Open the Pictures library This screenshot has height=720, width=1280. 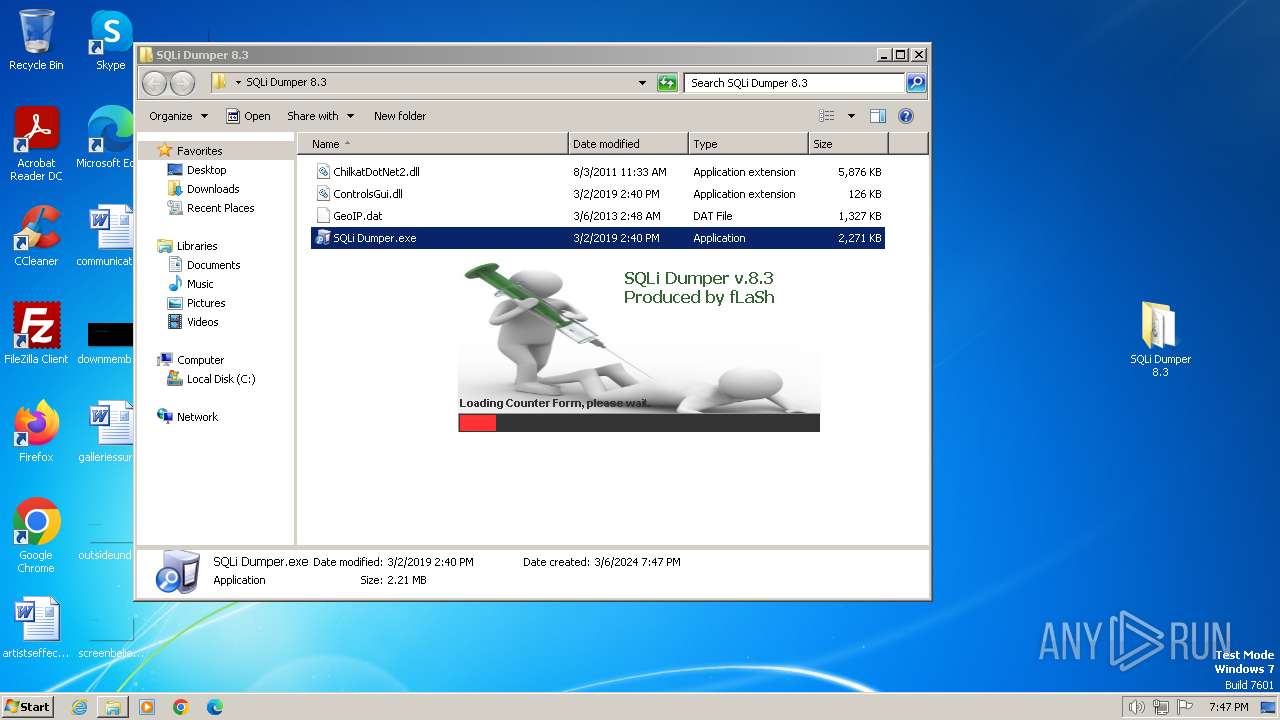[x=205, y=303]
